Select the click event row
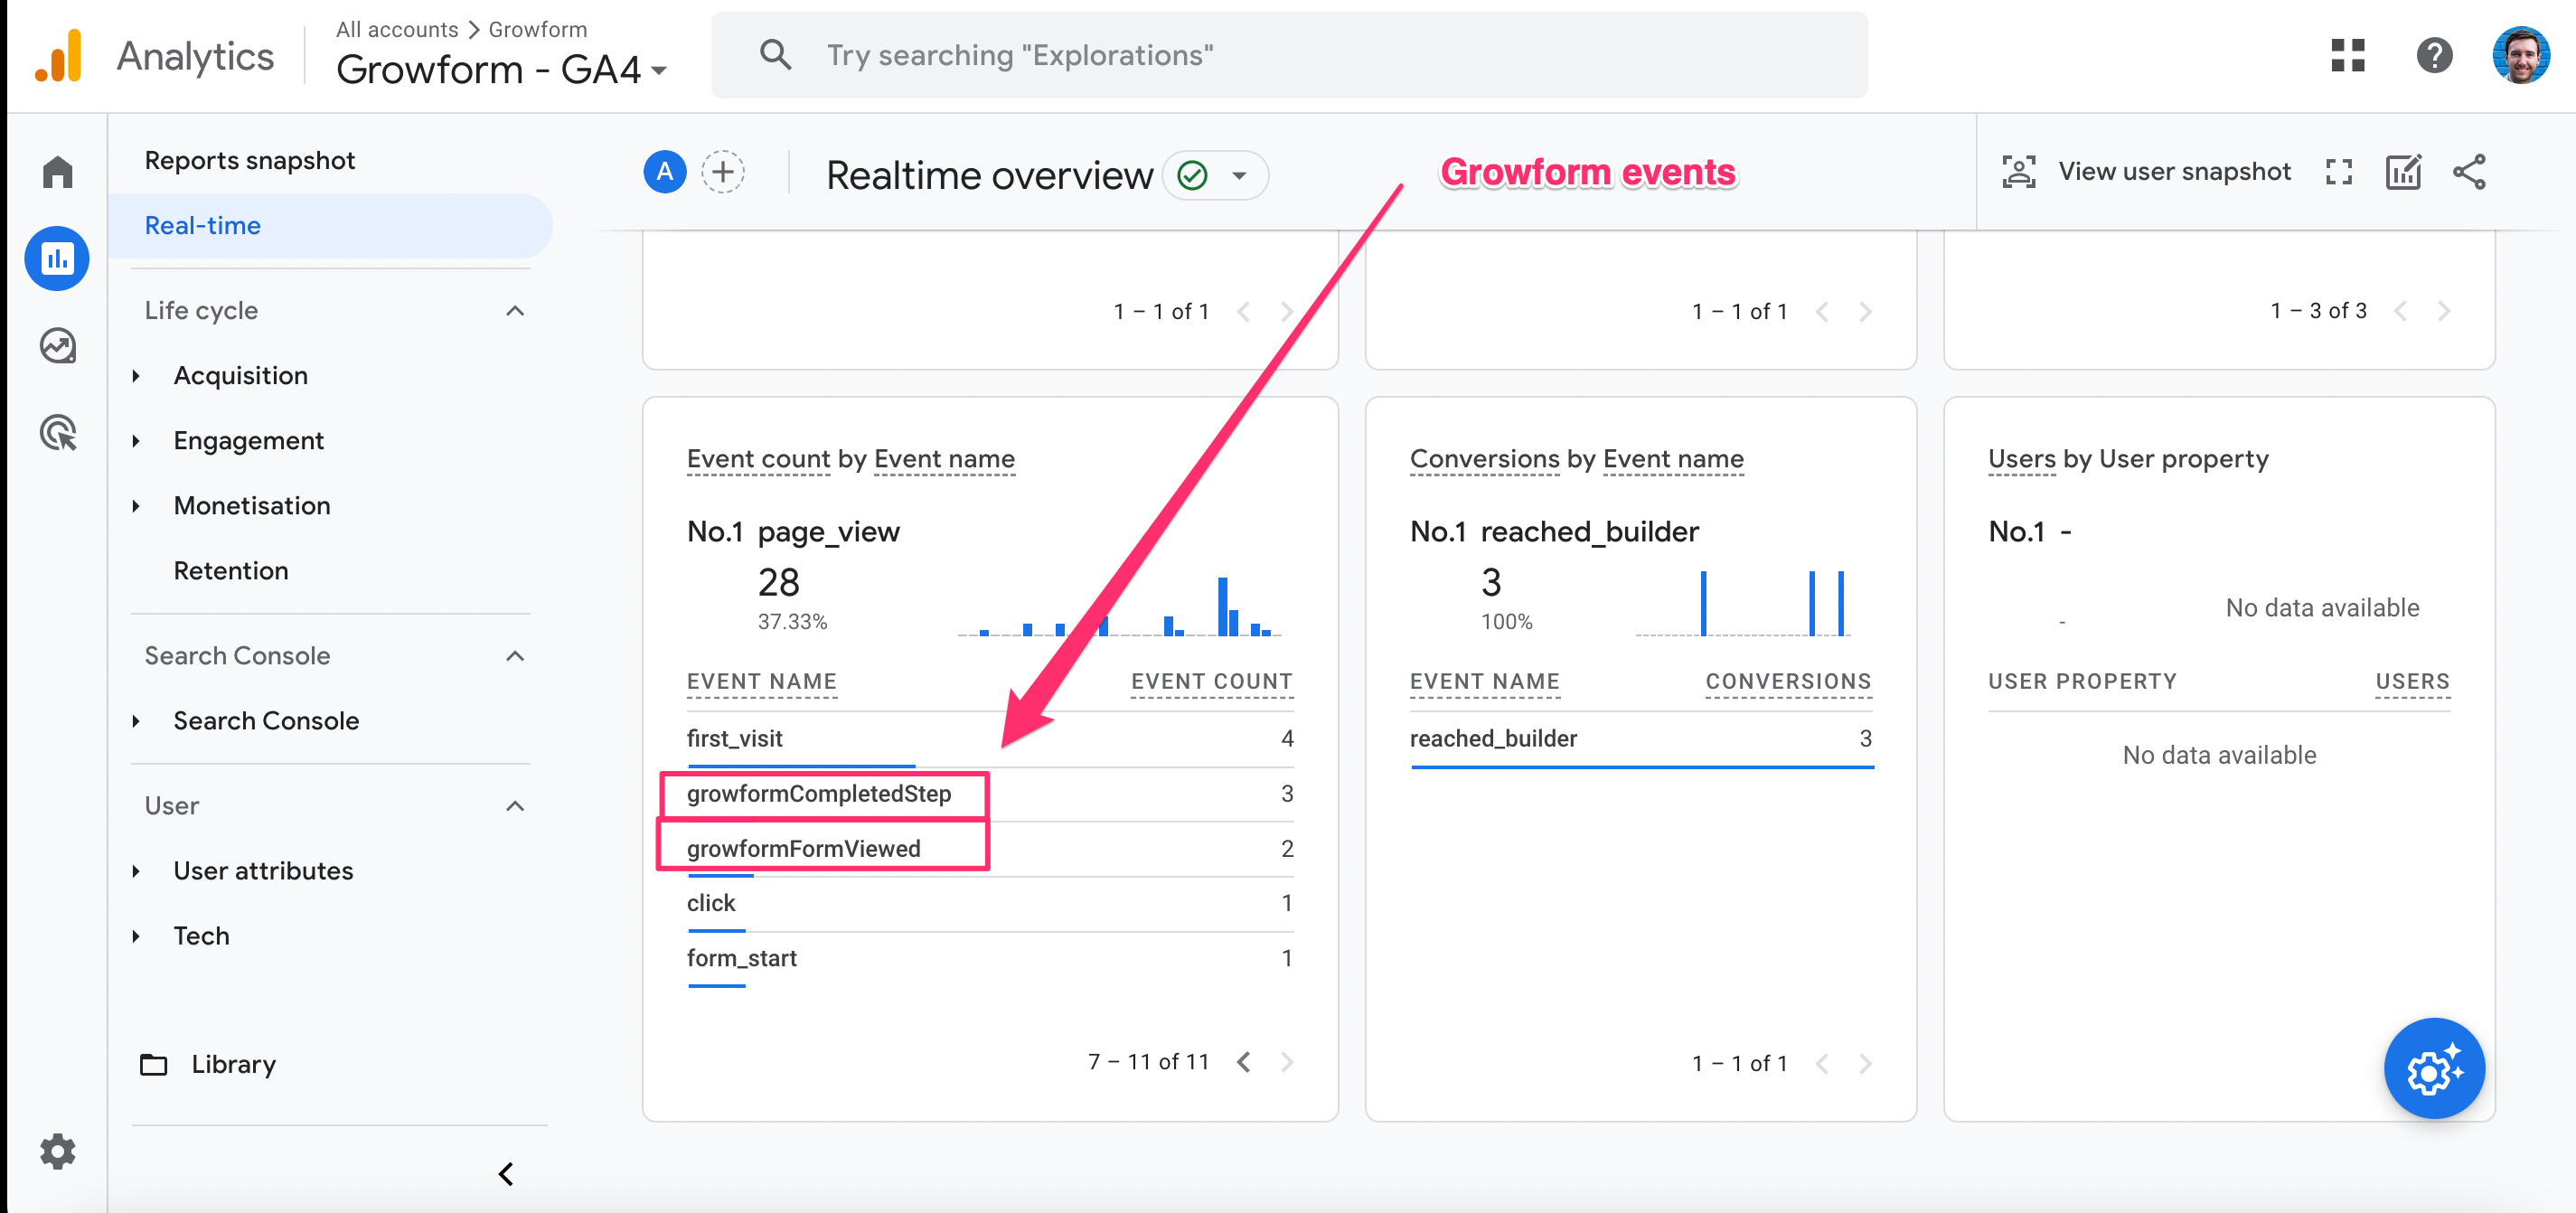Screen dimensions: 2576x1213 (x=989, y=904)
